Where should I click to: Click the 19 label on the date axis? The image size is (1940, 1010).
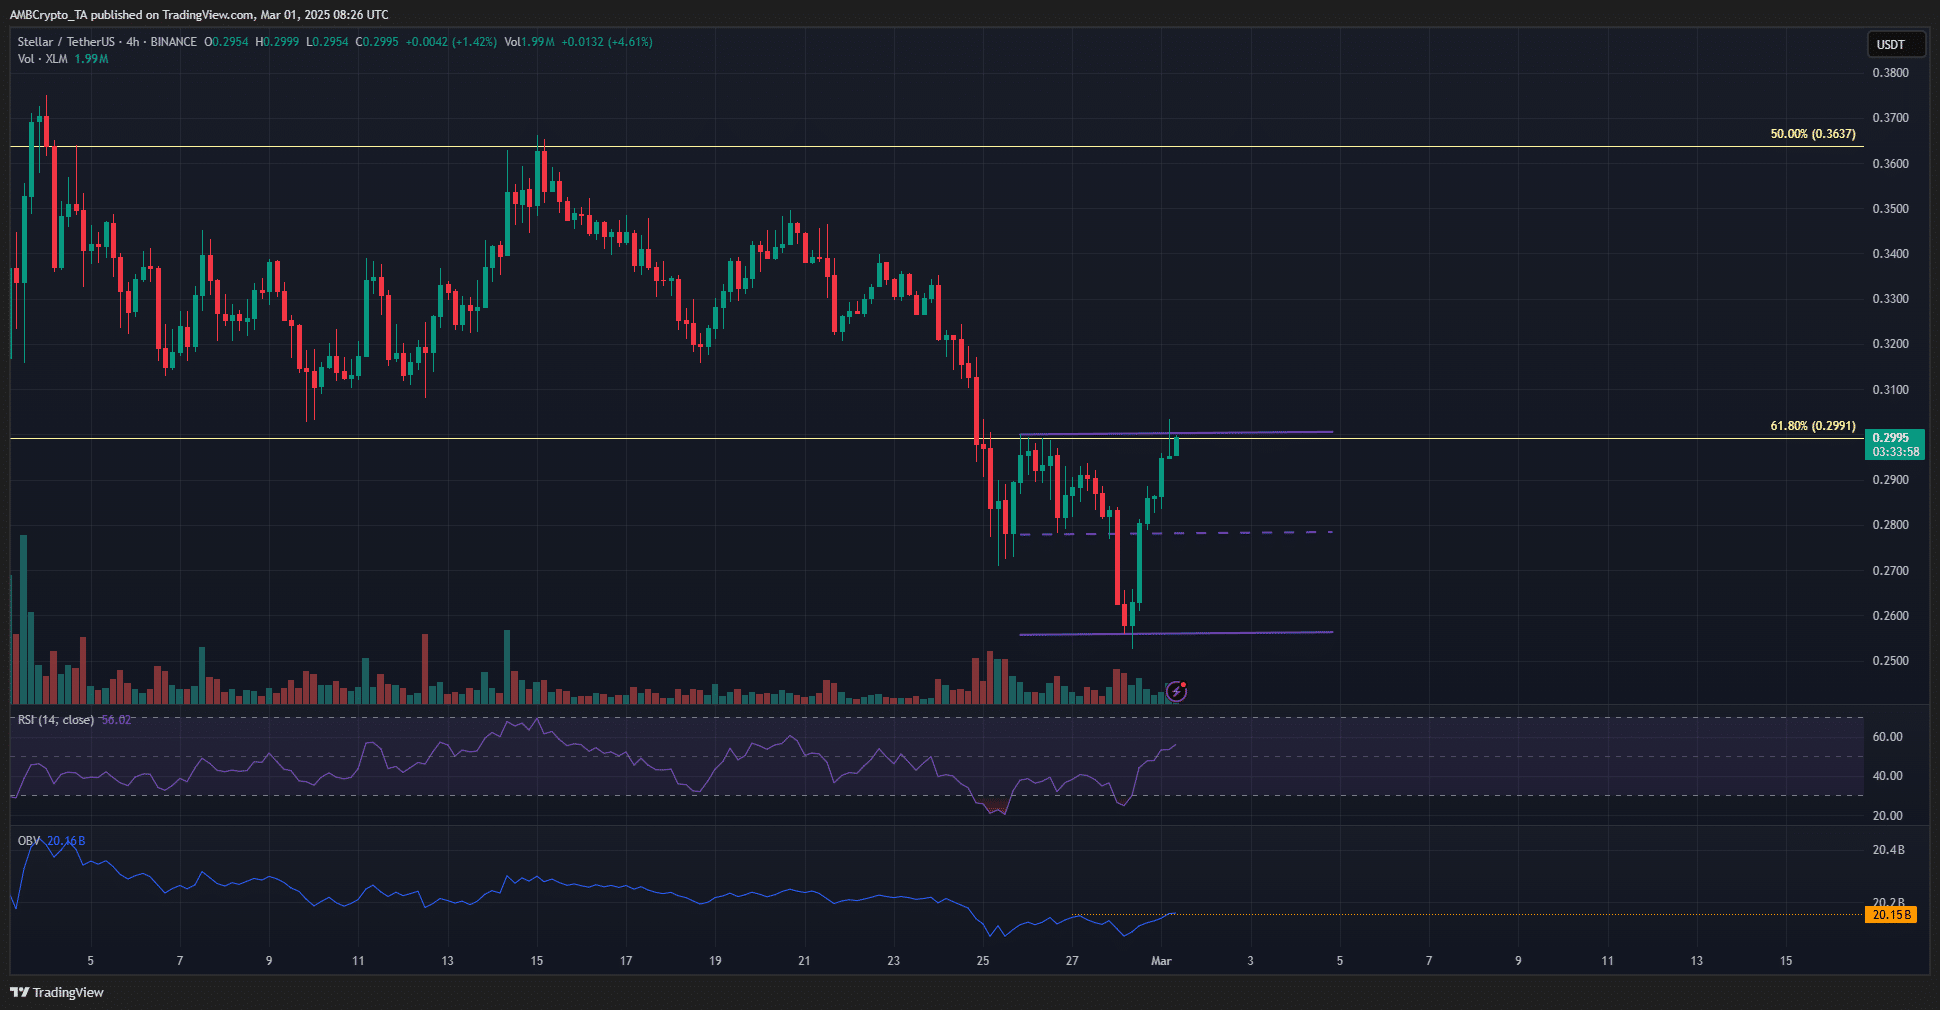715,961
